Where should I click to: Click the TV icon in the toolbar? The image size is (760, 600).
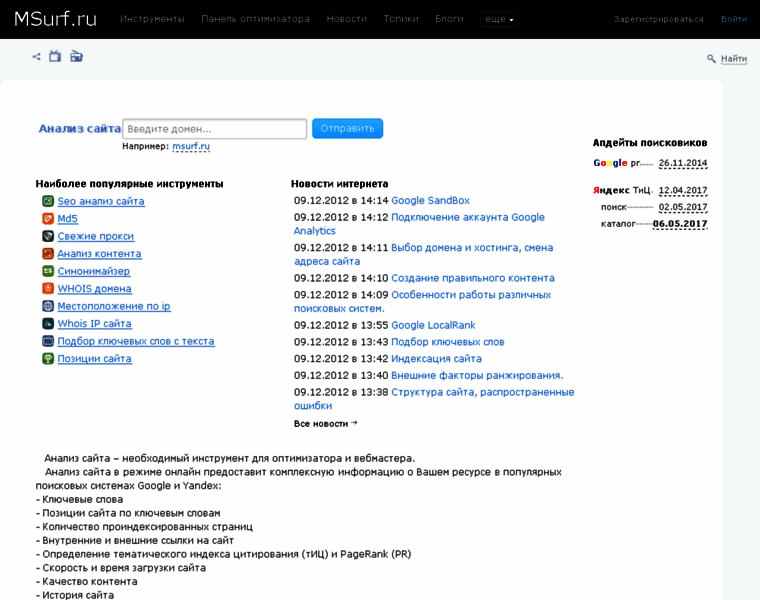pos(55,56)
